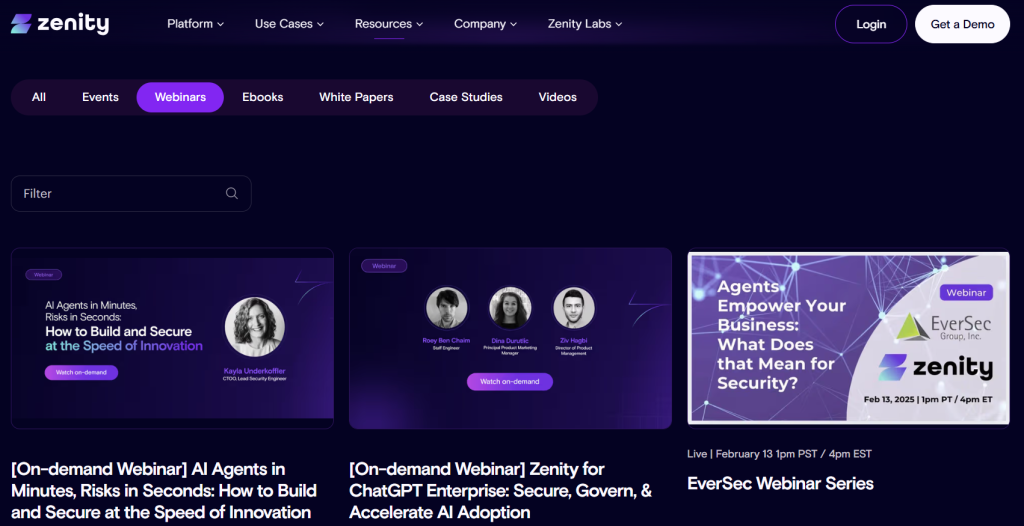
Task: Click the Get a Demo button
Action: tap(962, 24)
